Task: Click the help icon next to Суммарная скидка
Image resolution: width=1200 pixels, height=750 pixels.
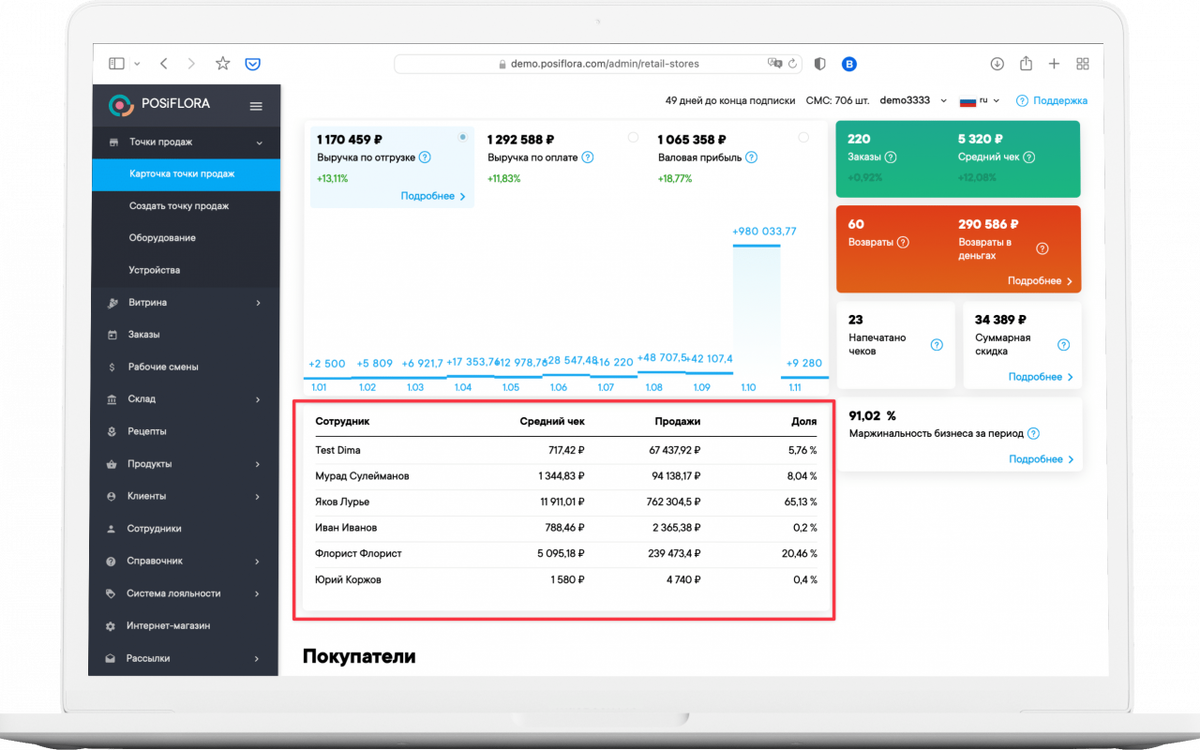Action: click(1064, 345)
